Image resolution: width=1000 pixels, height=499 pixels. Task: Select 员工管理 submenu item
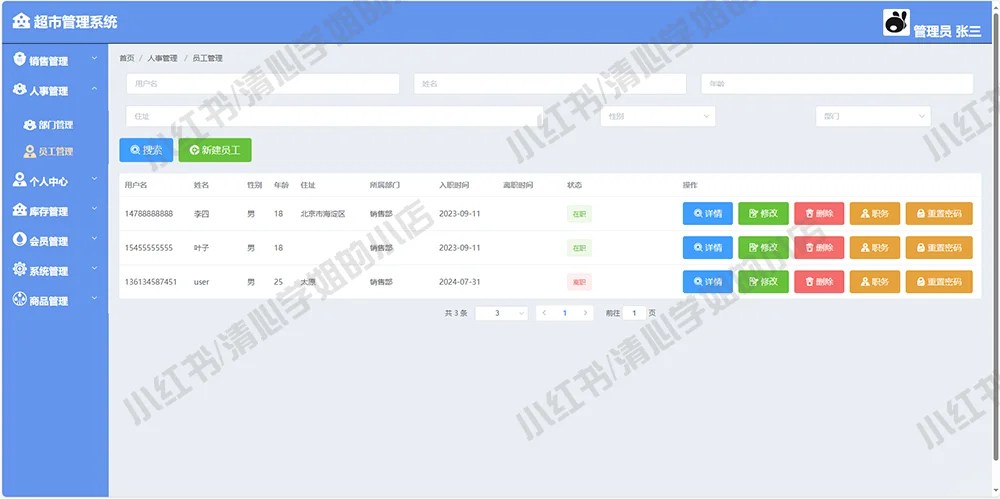pyautogui.click(x=55, y=152)
